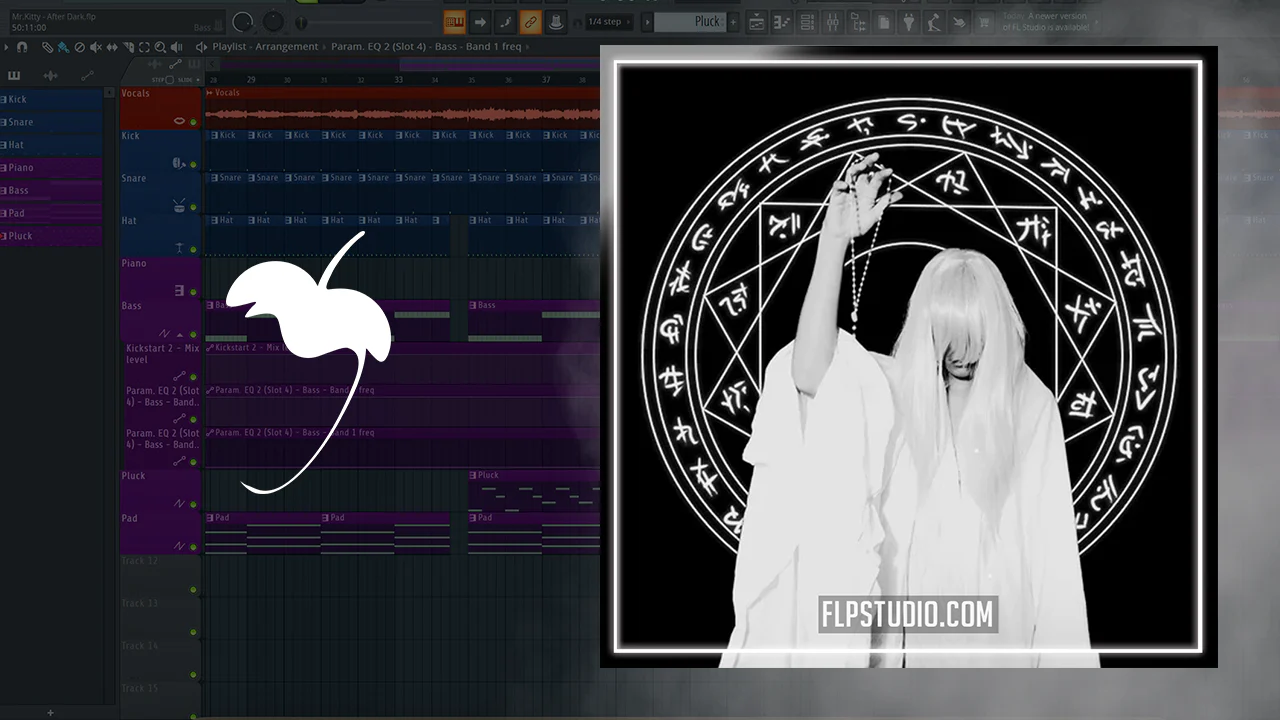Select the Pluck pattern in the picker

[51, 236]
